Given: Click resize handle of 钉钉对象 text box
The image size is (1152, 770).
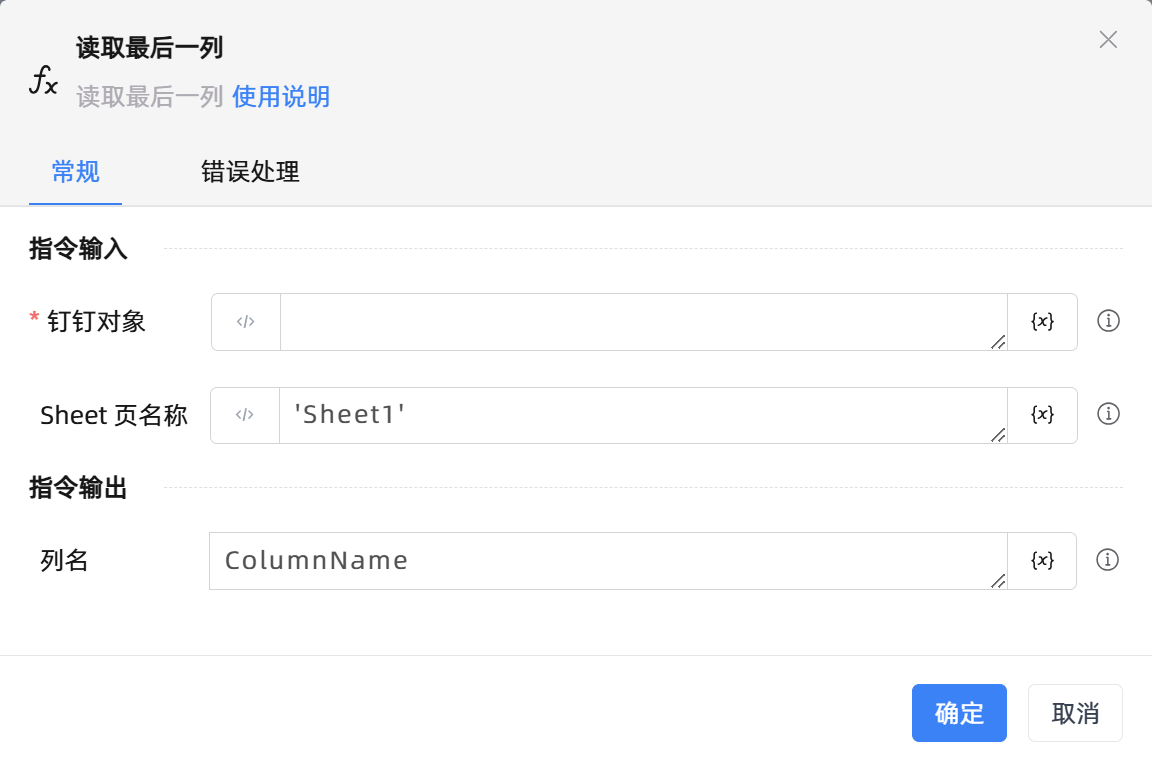Looking at the screenshot, I should [x=997, y=342].
